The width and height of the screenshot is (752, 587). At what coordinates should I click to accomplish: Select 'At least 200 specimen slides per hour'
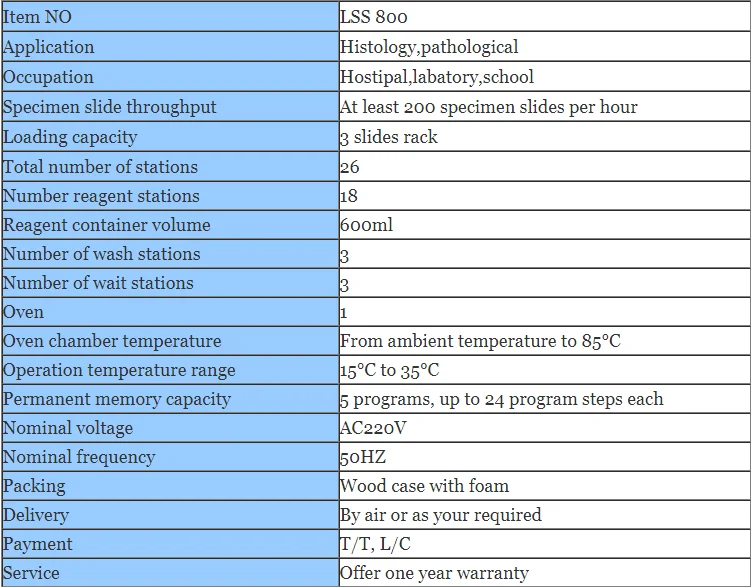pyautogui.click(x=488, y=106)
